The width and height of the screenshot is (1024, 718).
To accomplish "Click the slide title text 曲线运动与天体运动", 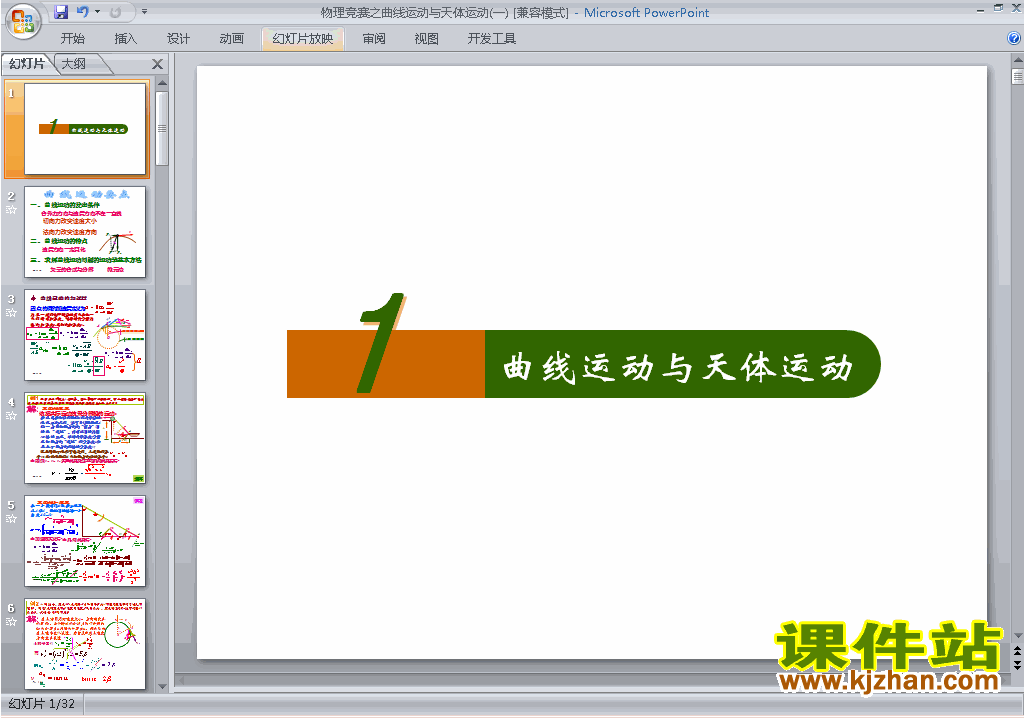I will [678, 368].
